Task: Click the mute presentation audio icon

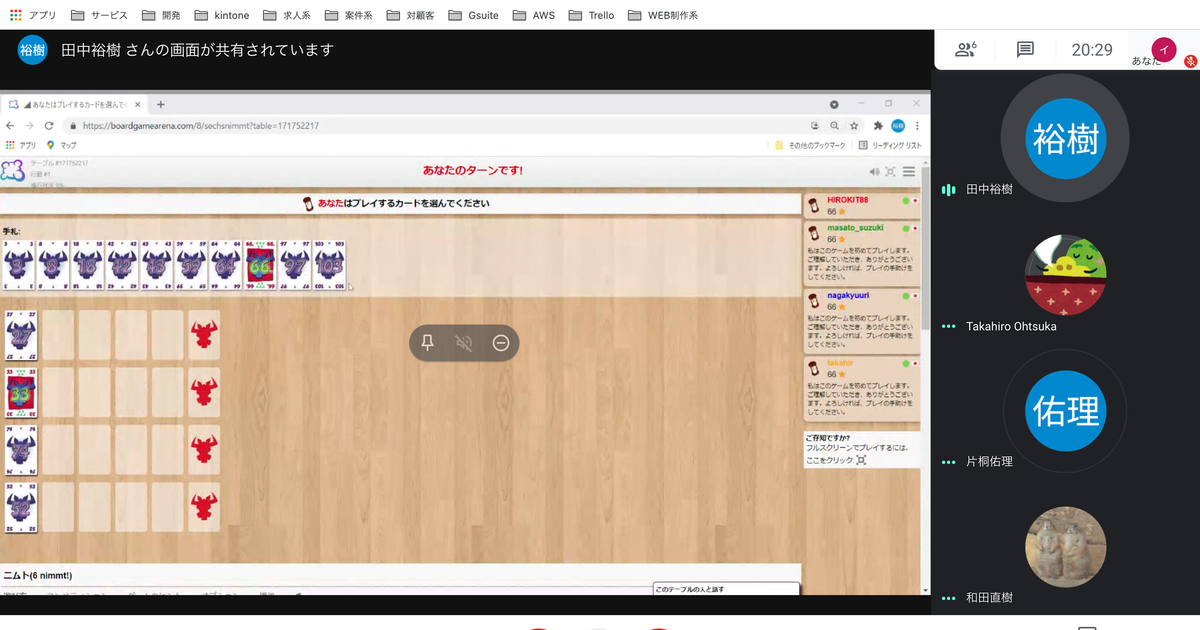Action: [x=464, y=343]
